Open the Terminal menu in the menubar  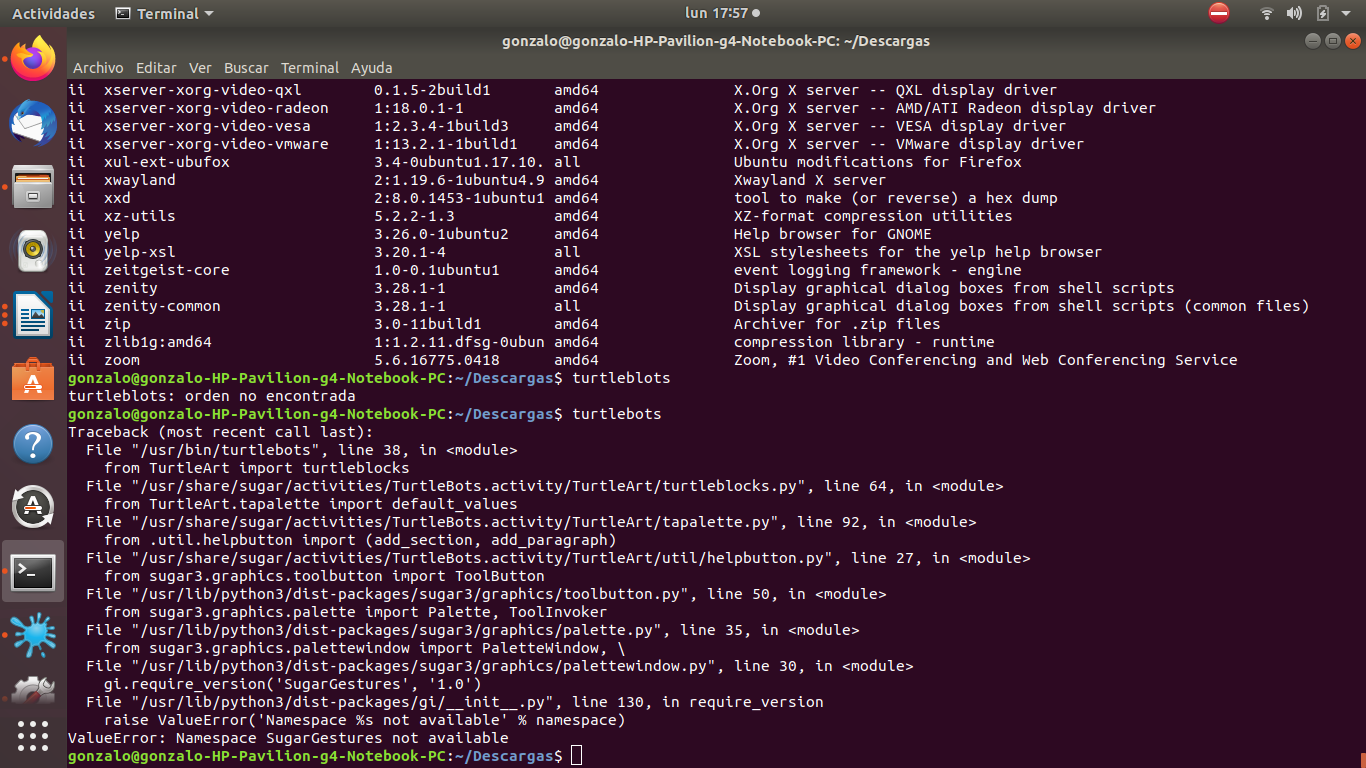coord(310,68)
